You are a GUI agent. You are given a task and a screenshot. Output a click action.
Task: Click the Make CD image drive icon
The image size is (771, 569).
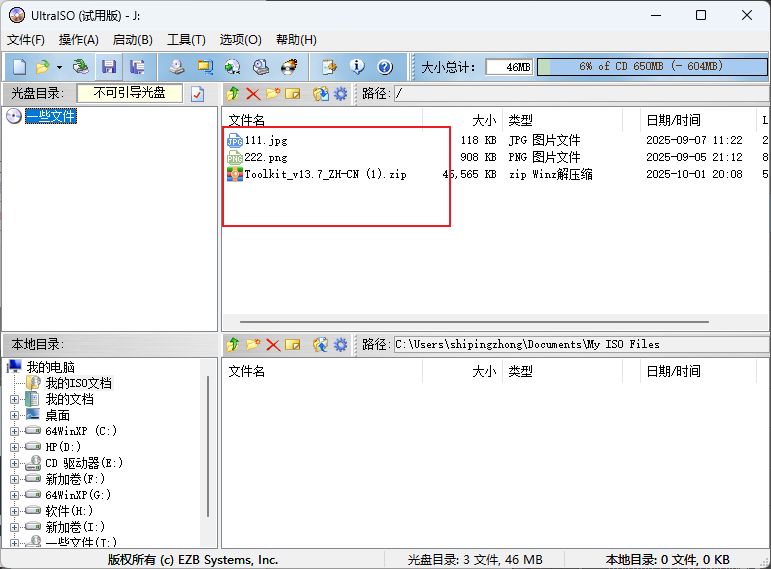176,67
